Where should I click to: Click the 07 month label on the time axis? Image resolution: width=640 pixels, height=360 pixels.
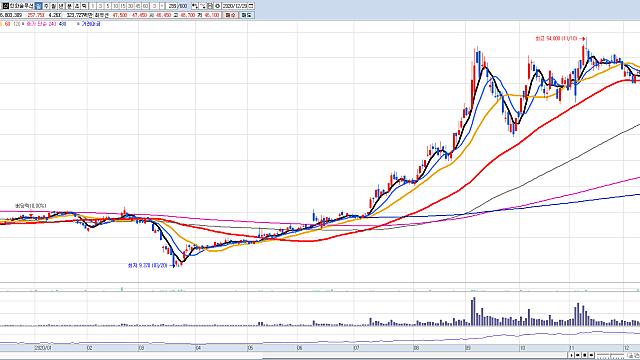pyautogui.click(x=356, y=348)
